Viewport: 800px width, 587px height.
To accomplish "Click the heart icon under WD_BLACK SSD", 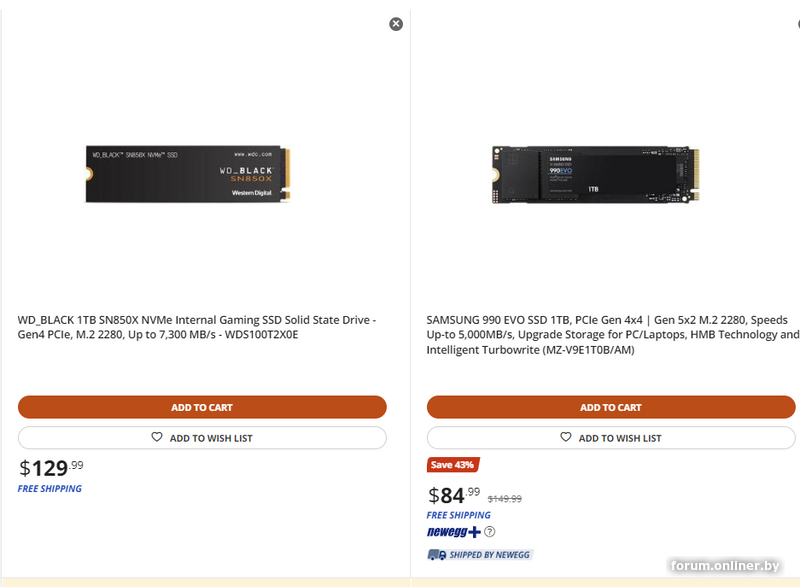I will click(x=157, y=438).
